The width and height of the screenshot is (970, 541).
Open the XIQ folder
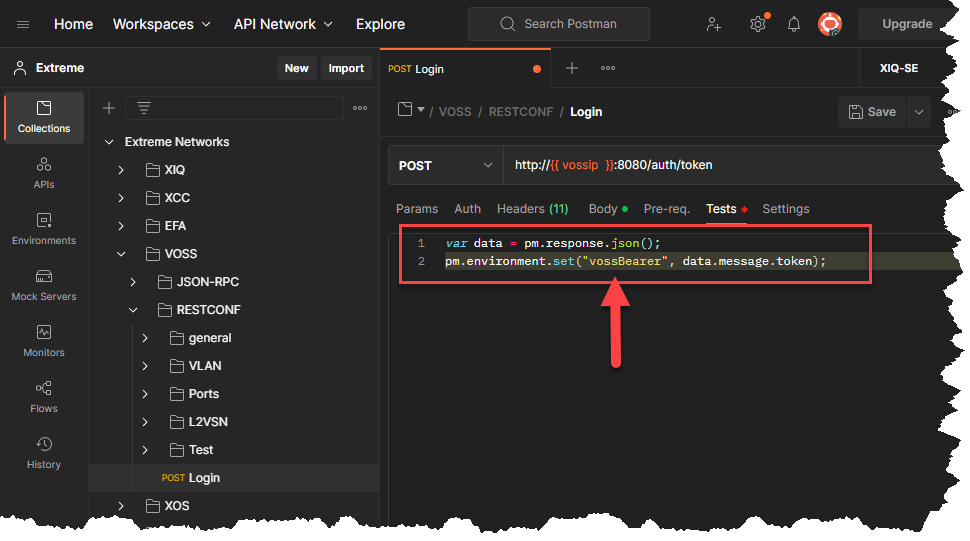[174, 170]
